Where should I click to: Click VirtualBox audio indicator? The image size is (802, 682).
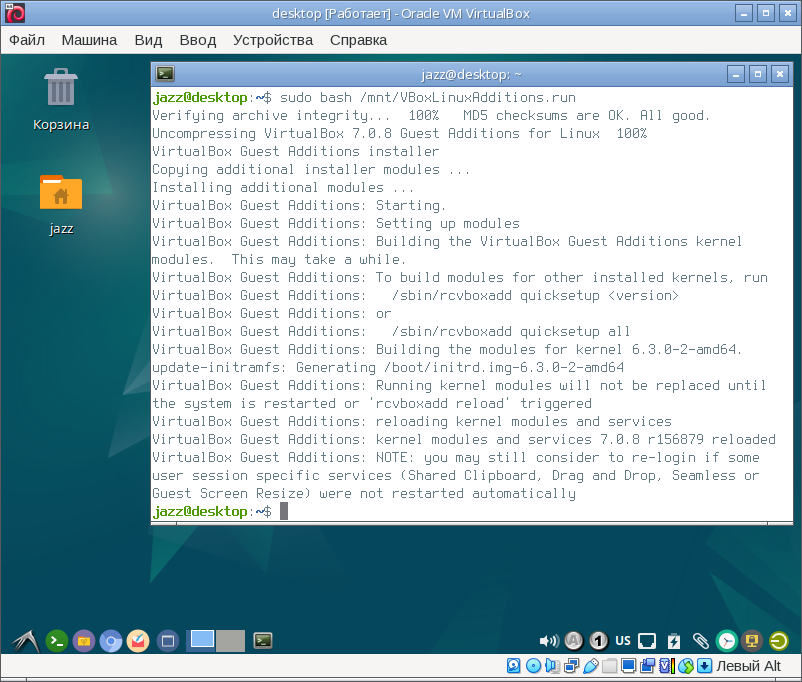[x=552, y=666]
